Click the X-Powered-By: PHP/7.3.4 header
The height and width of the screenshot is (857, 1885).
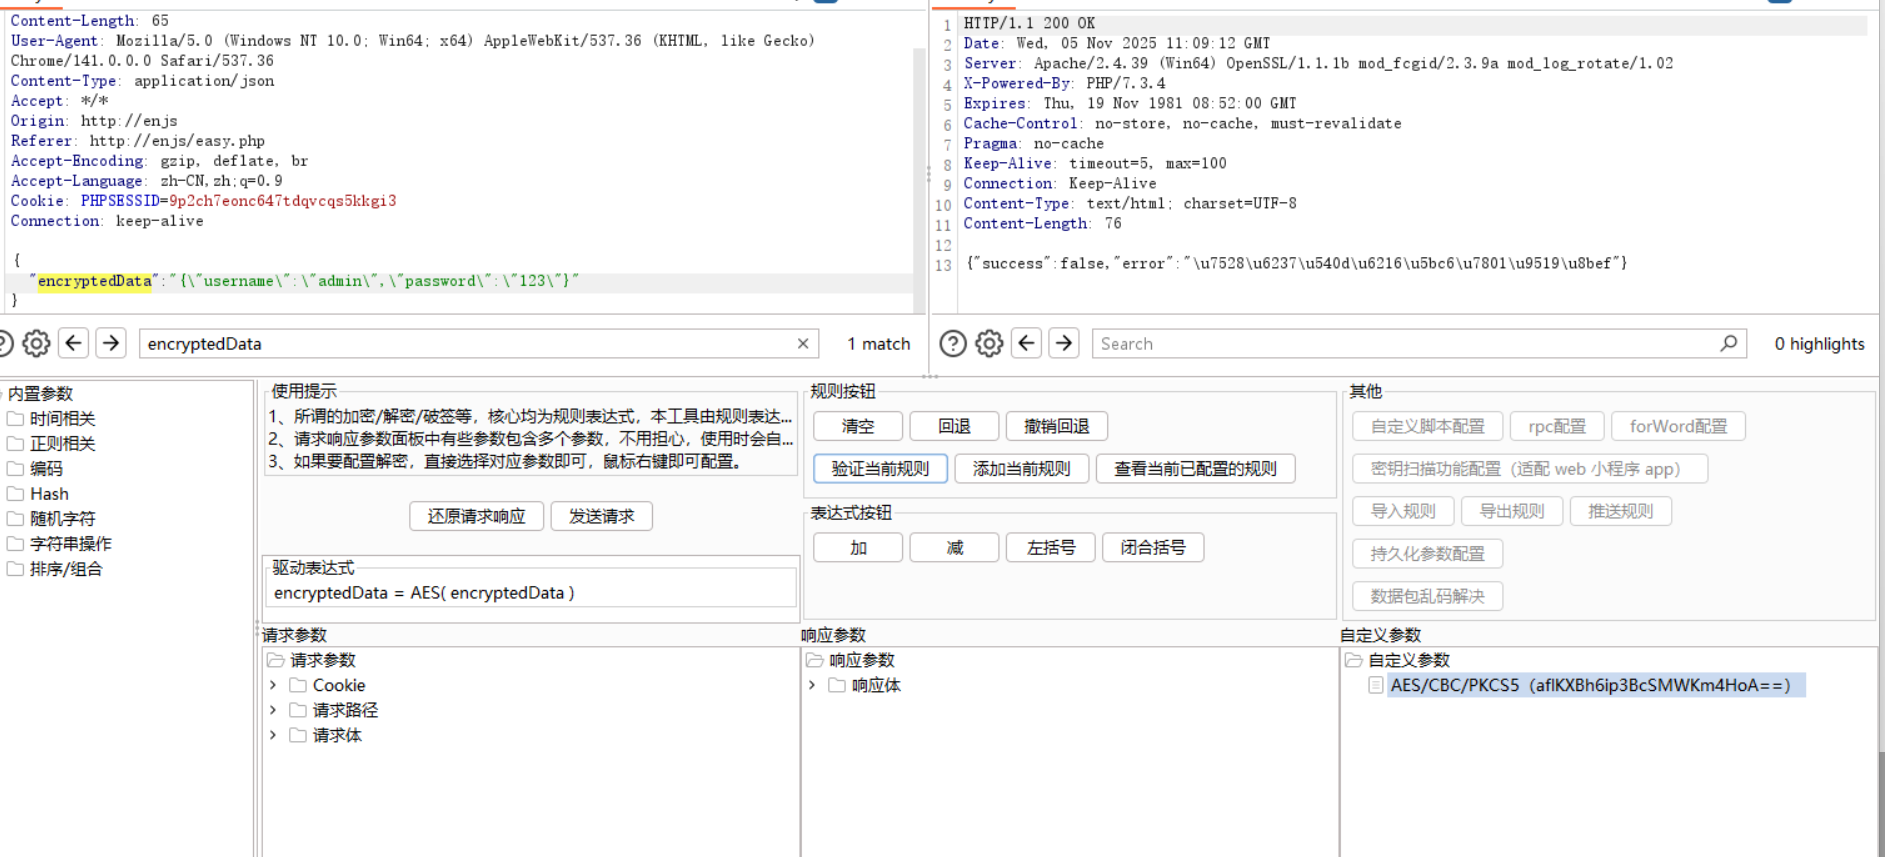coord(1064,83)
